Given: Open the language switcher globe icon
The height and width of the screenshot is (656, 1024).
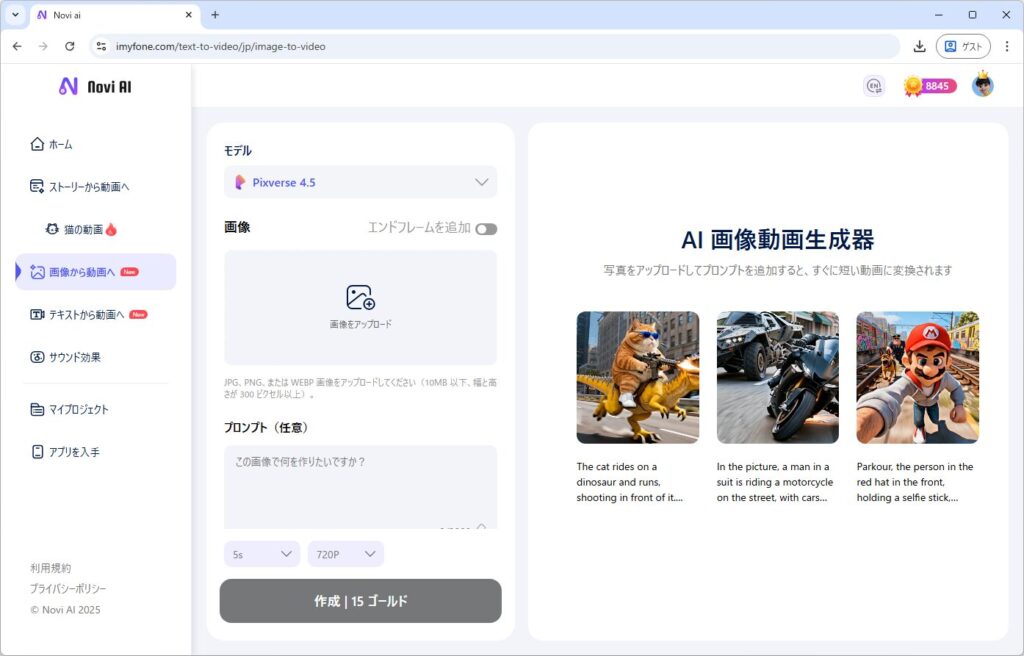Looking at the screenshot, I should point(874,86).
